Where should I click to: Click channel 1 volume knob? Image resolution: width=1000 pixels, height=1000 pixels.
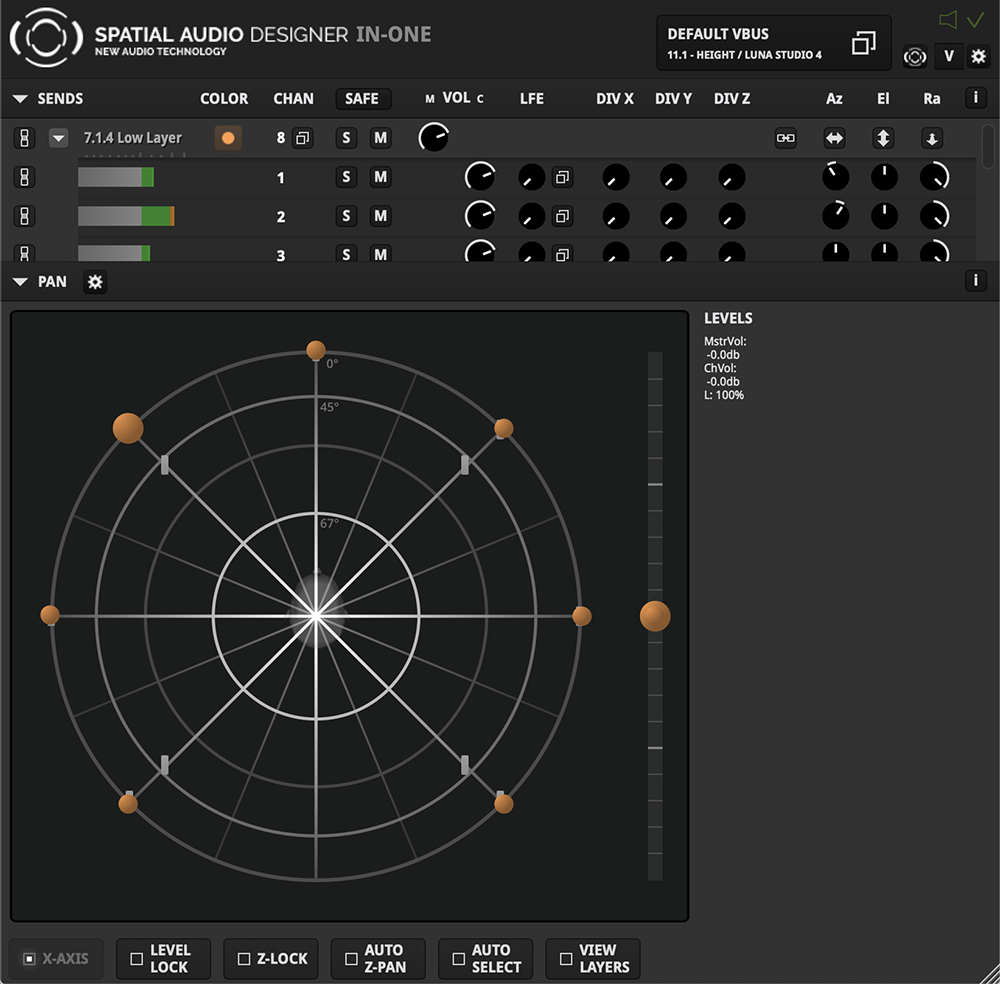(480, 177)
